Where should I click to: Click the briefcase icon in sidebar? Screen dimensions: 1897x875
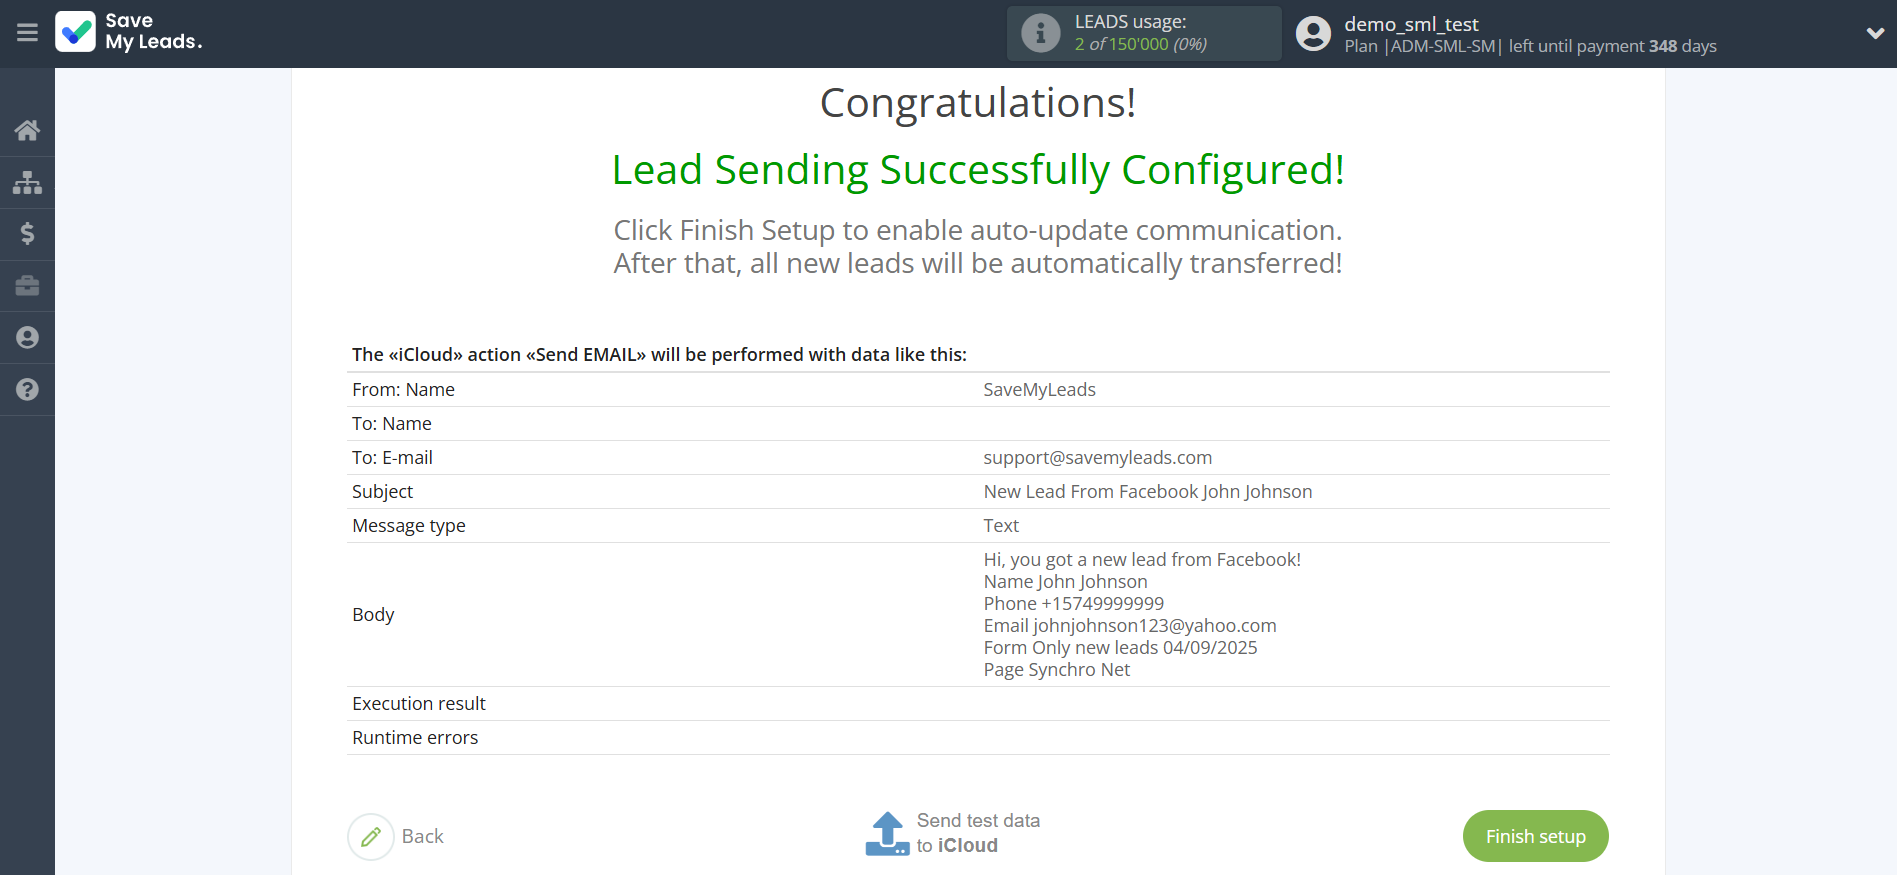tap(27, 286)
